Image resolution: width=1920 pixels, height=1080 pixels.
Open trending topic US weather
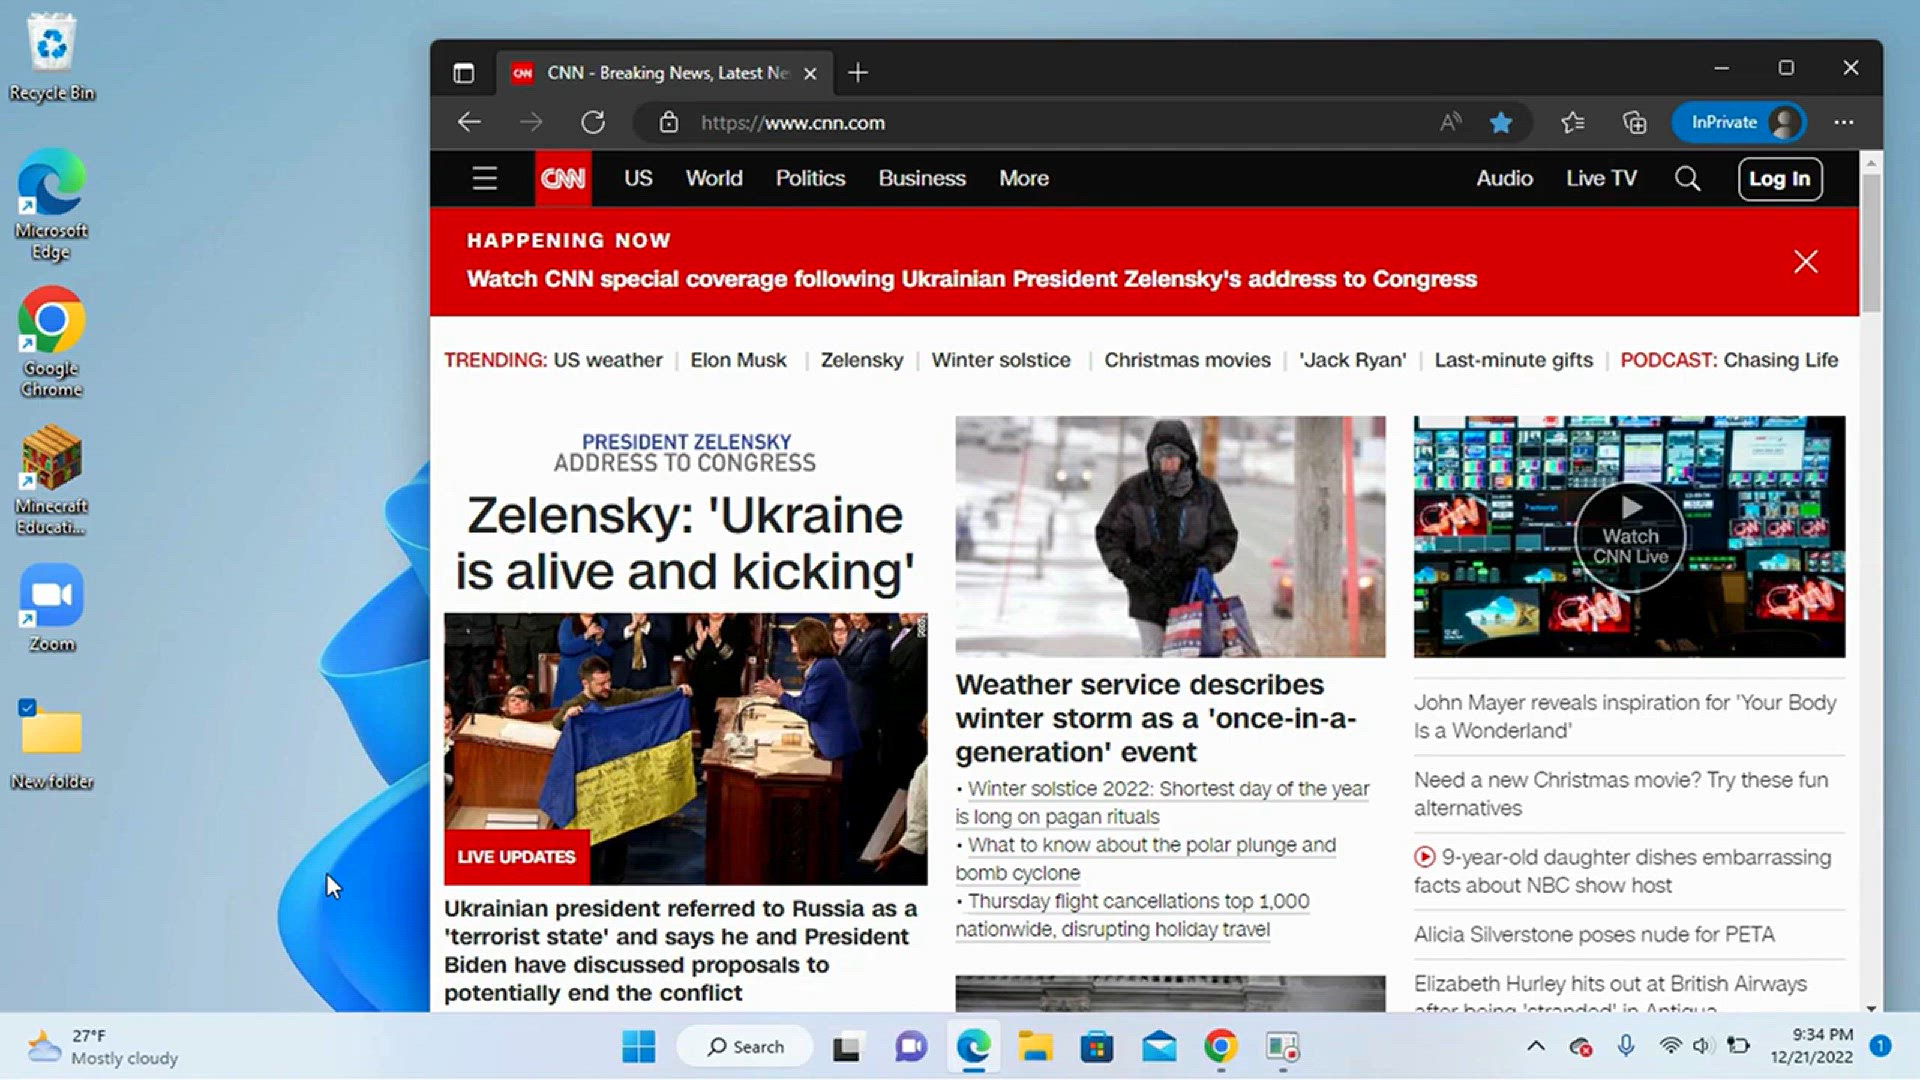pyautogui.click(x=608, y=360)
